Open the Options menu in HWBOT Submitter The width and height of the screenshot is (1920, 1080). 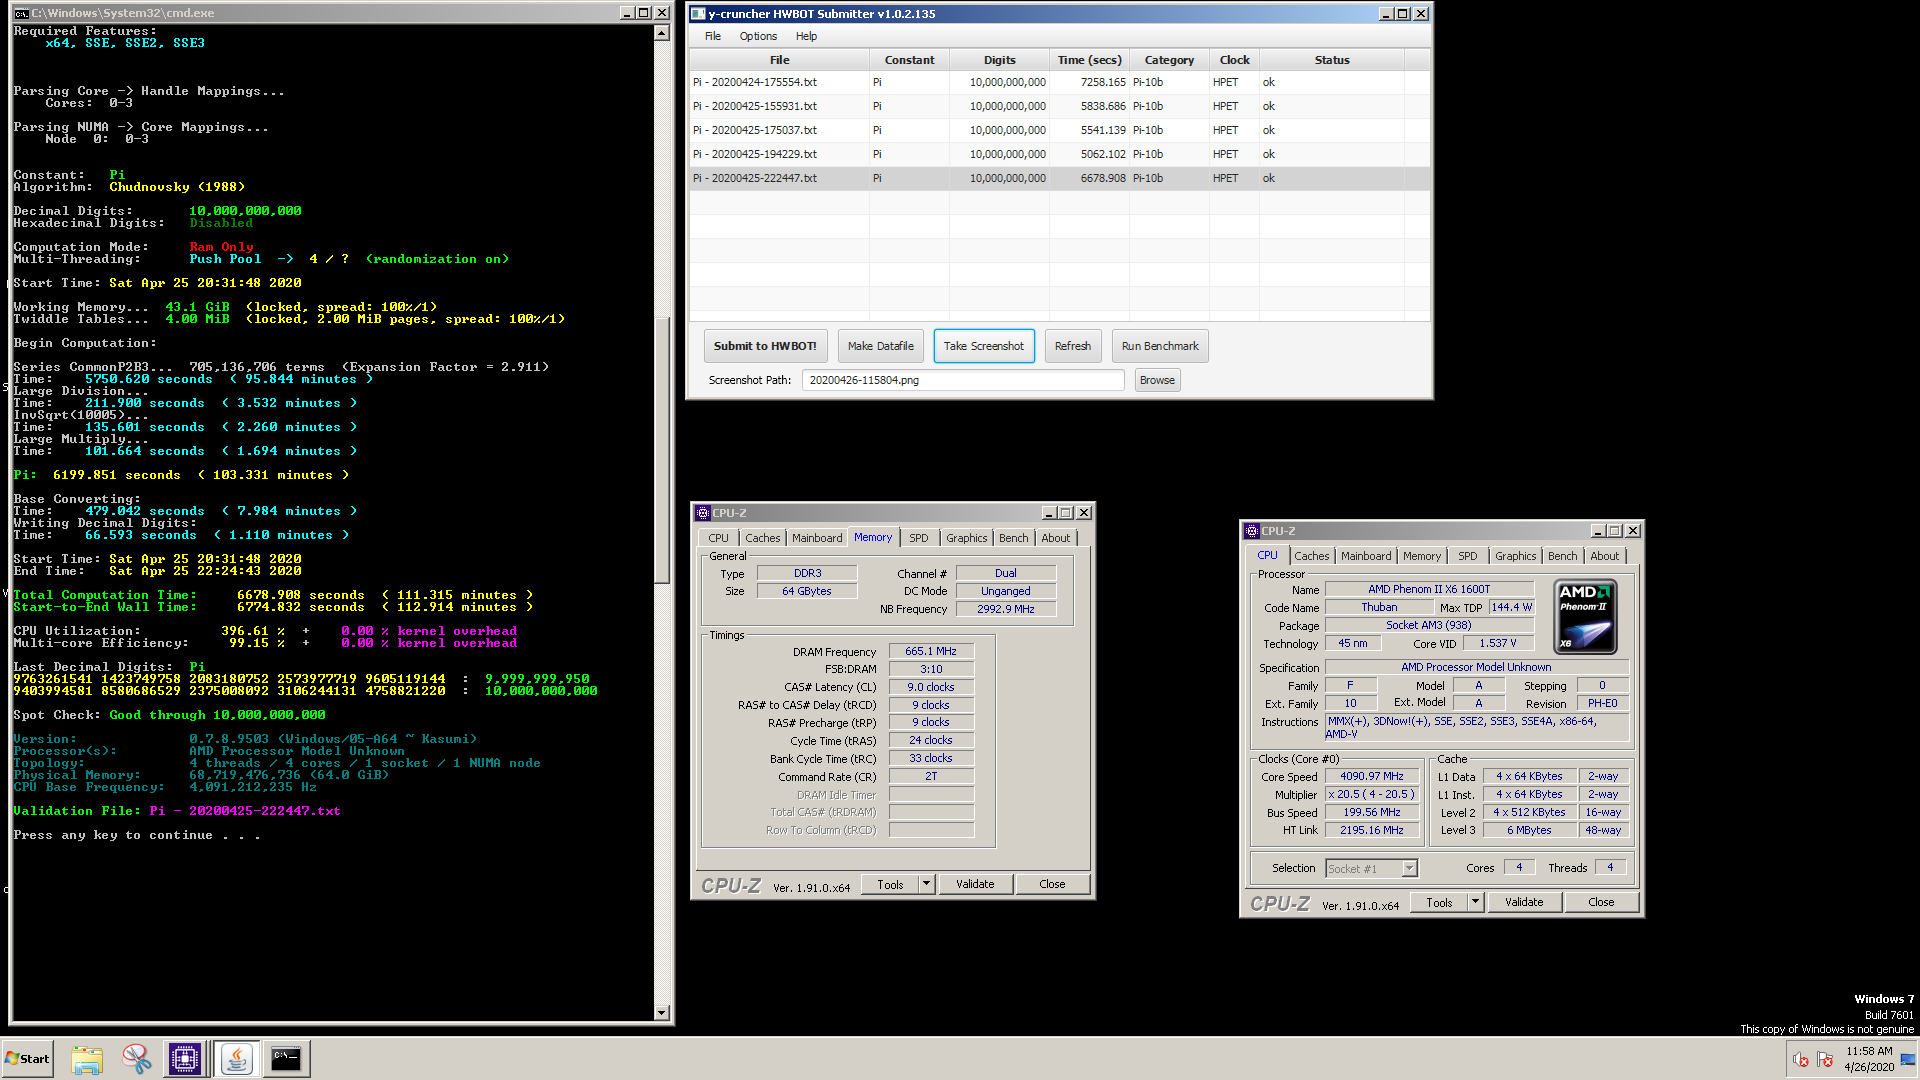click(x=758, y=36)
